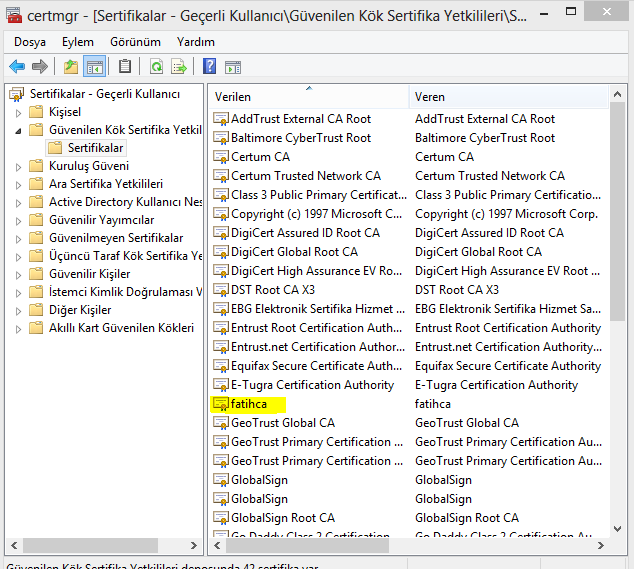Click the GeoTrust Global CA icon

(221, 423)
